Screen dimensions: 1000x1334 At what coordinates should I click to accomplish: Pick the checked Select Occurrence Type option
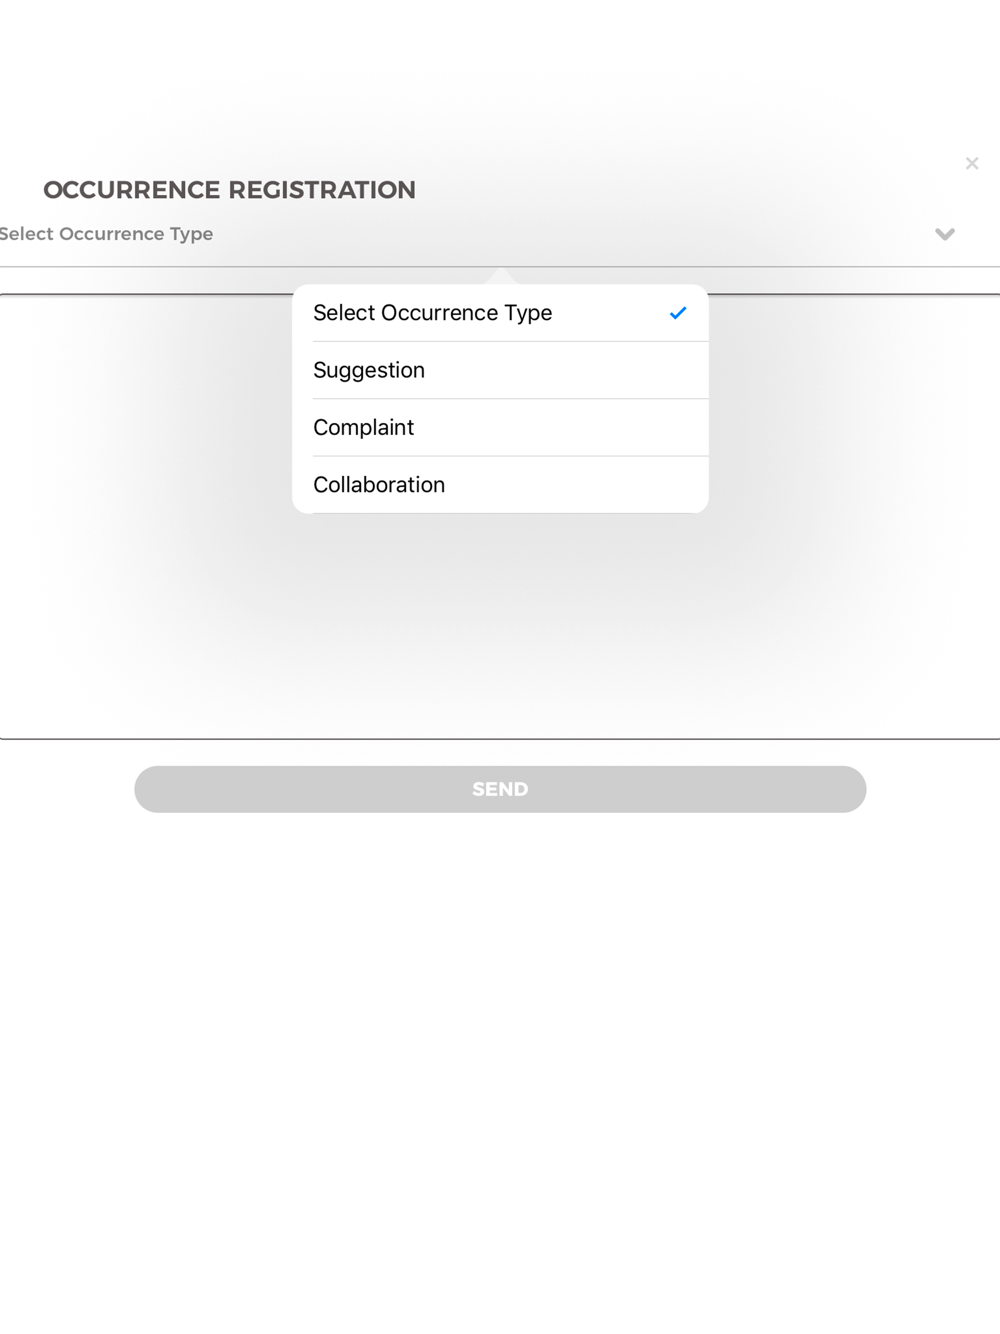500,313
